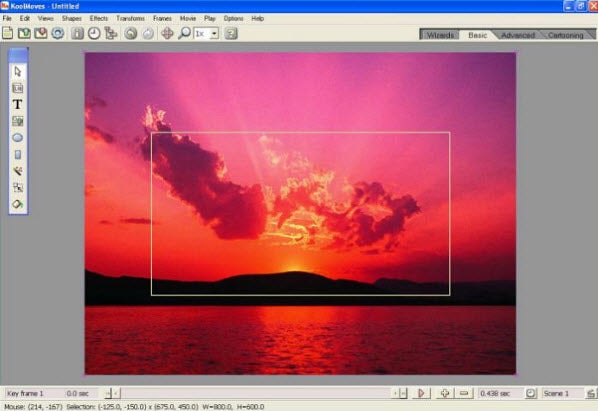
Task: Play the movie with the play button
Action: (421, 393)
